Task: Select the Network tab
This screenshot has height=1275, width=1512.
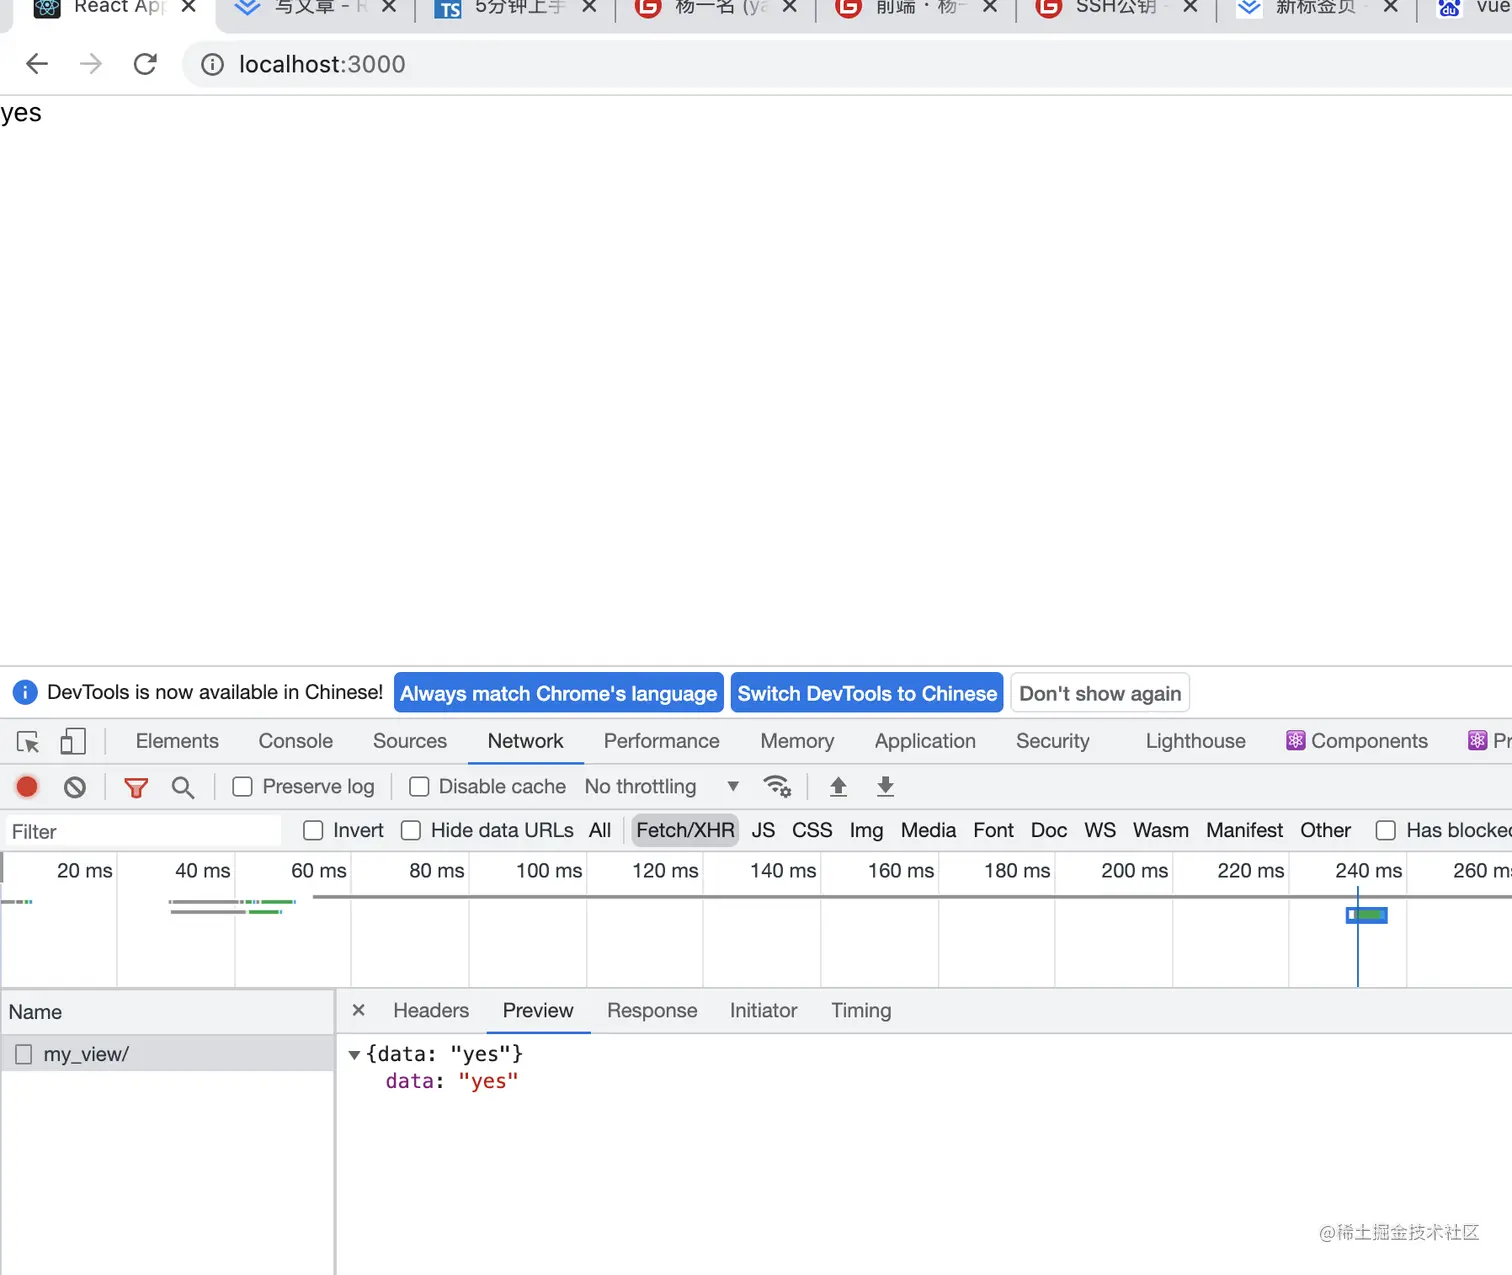Action: click(526, 742)
